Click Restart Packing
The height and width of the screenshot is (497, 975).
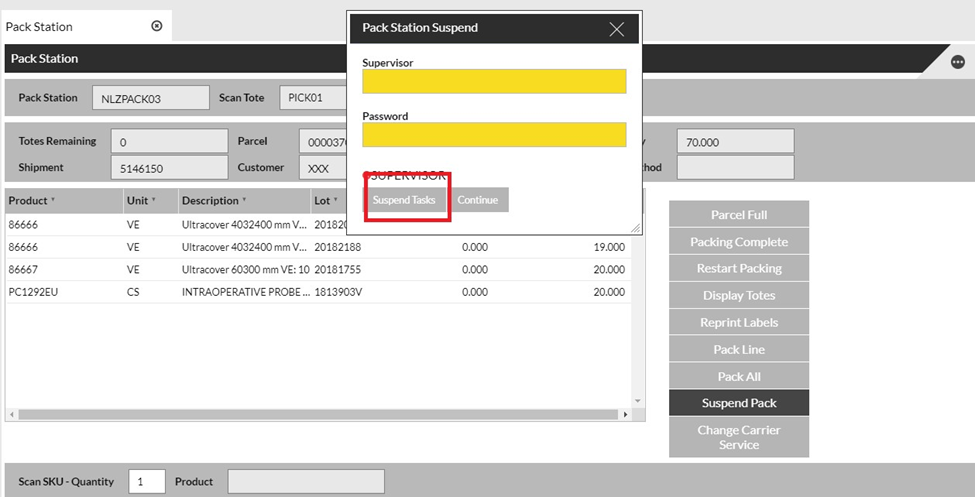(738, 269)
